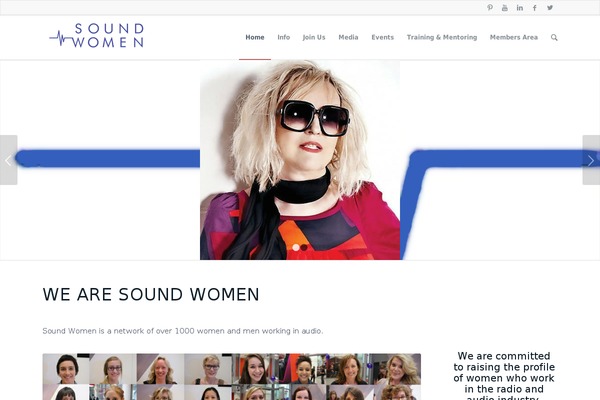600x400 pixels.
Task: Open the Training & Mentoring menu
Action: click(442, 37)
